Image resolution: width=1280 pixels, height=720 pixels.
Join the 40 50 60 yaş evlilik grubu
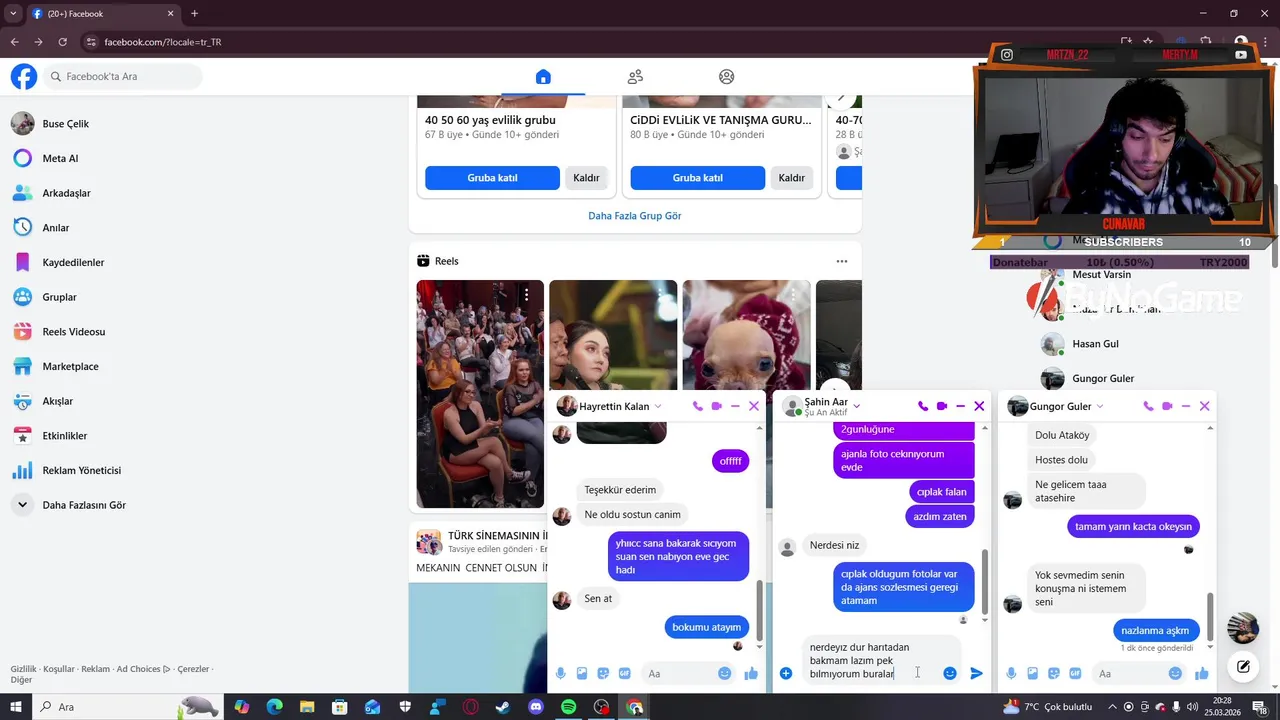pos(492,178)
